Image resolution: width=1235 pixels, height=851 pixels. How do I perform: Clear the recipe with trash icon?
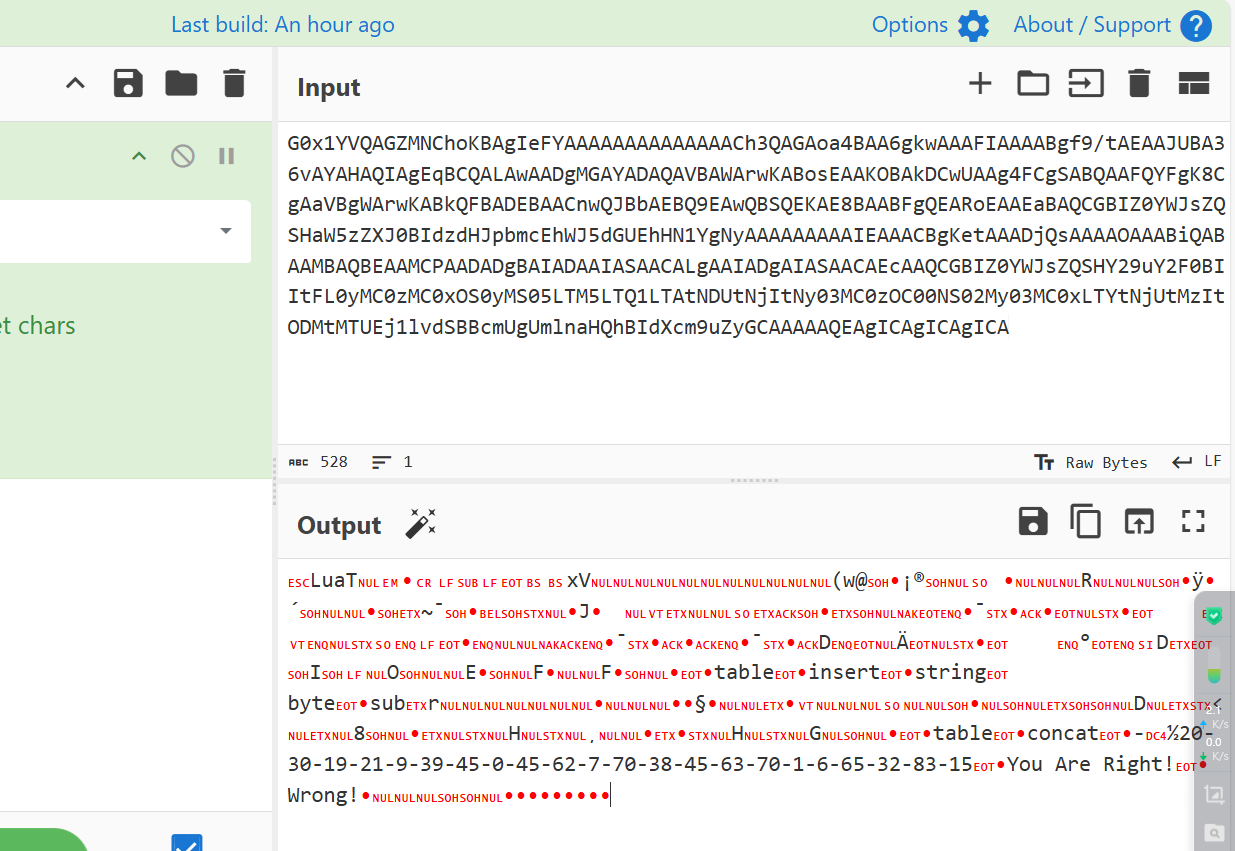[x=234, y=83]
